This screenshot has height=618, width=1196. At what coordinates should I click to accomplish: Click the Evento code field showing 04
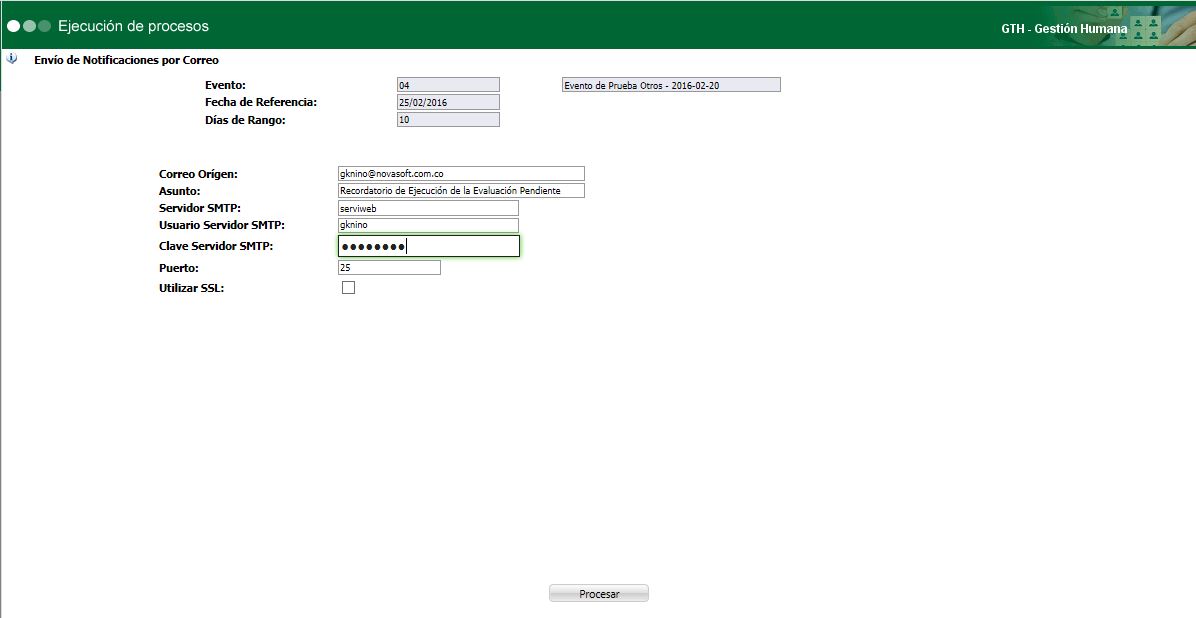pyautogui.click(x=448, y=85)
